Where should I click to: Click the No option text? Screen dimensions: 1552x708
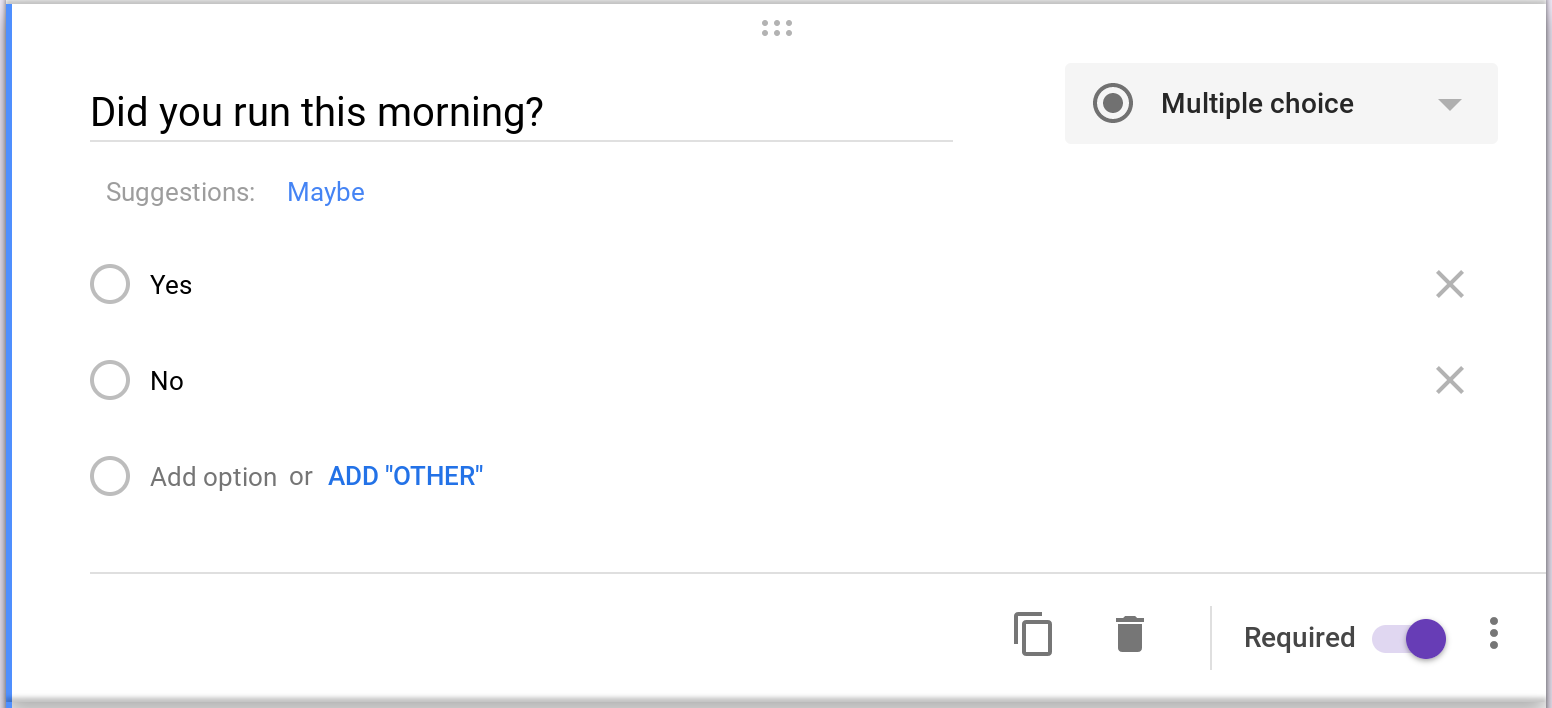click(x=167, y=381)
